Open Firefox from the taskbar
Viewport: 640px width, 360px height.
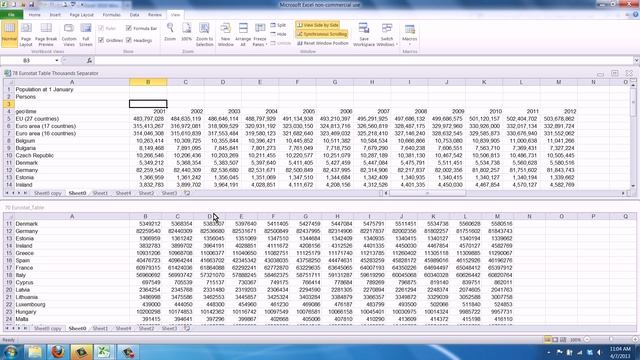coord(58,352)
